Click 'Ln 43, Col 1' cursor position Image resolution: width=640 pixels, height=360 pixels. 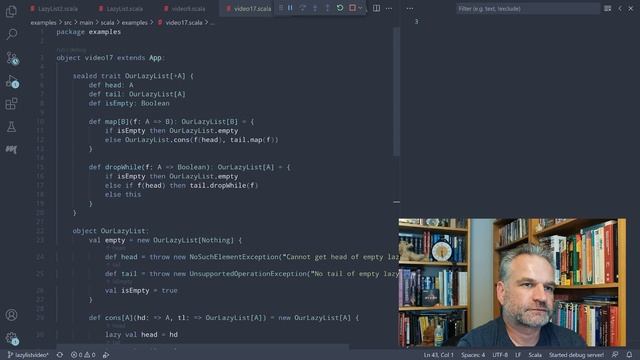coord(438,355)
